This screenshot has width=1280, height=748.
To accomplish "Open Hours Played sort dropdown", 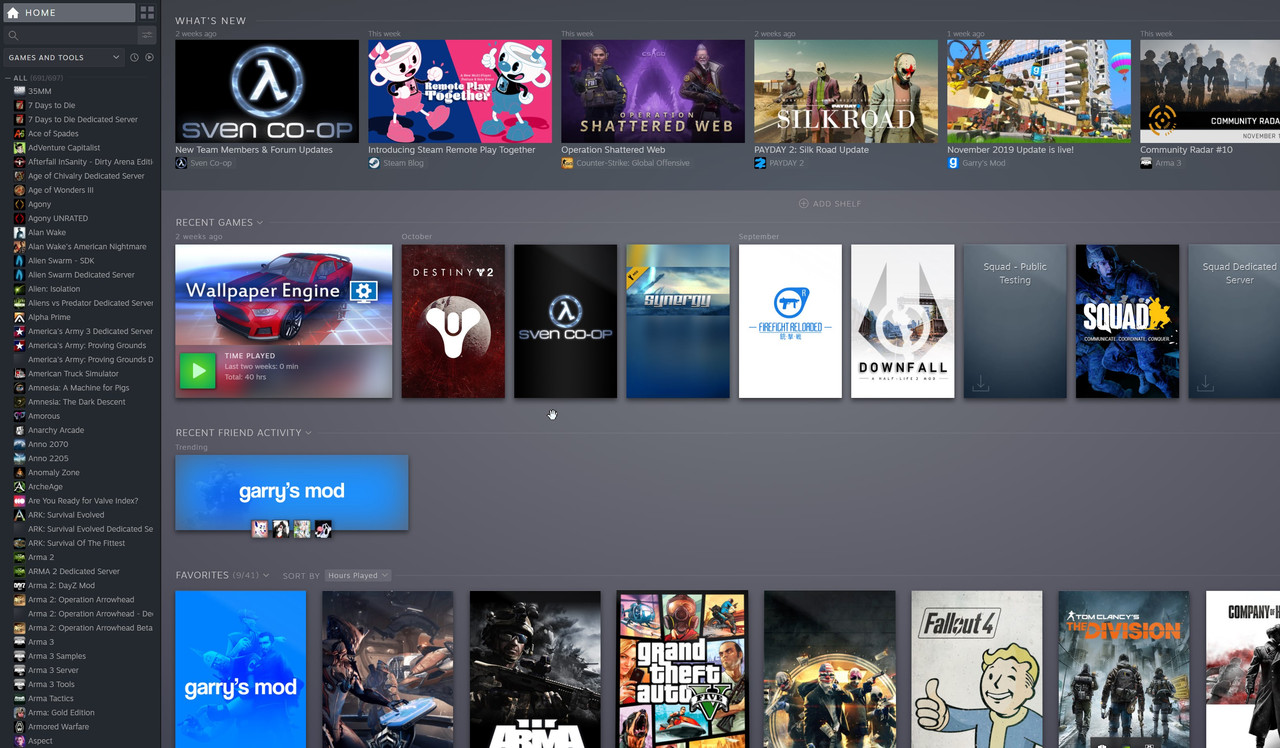I will (358, 575).
